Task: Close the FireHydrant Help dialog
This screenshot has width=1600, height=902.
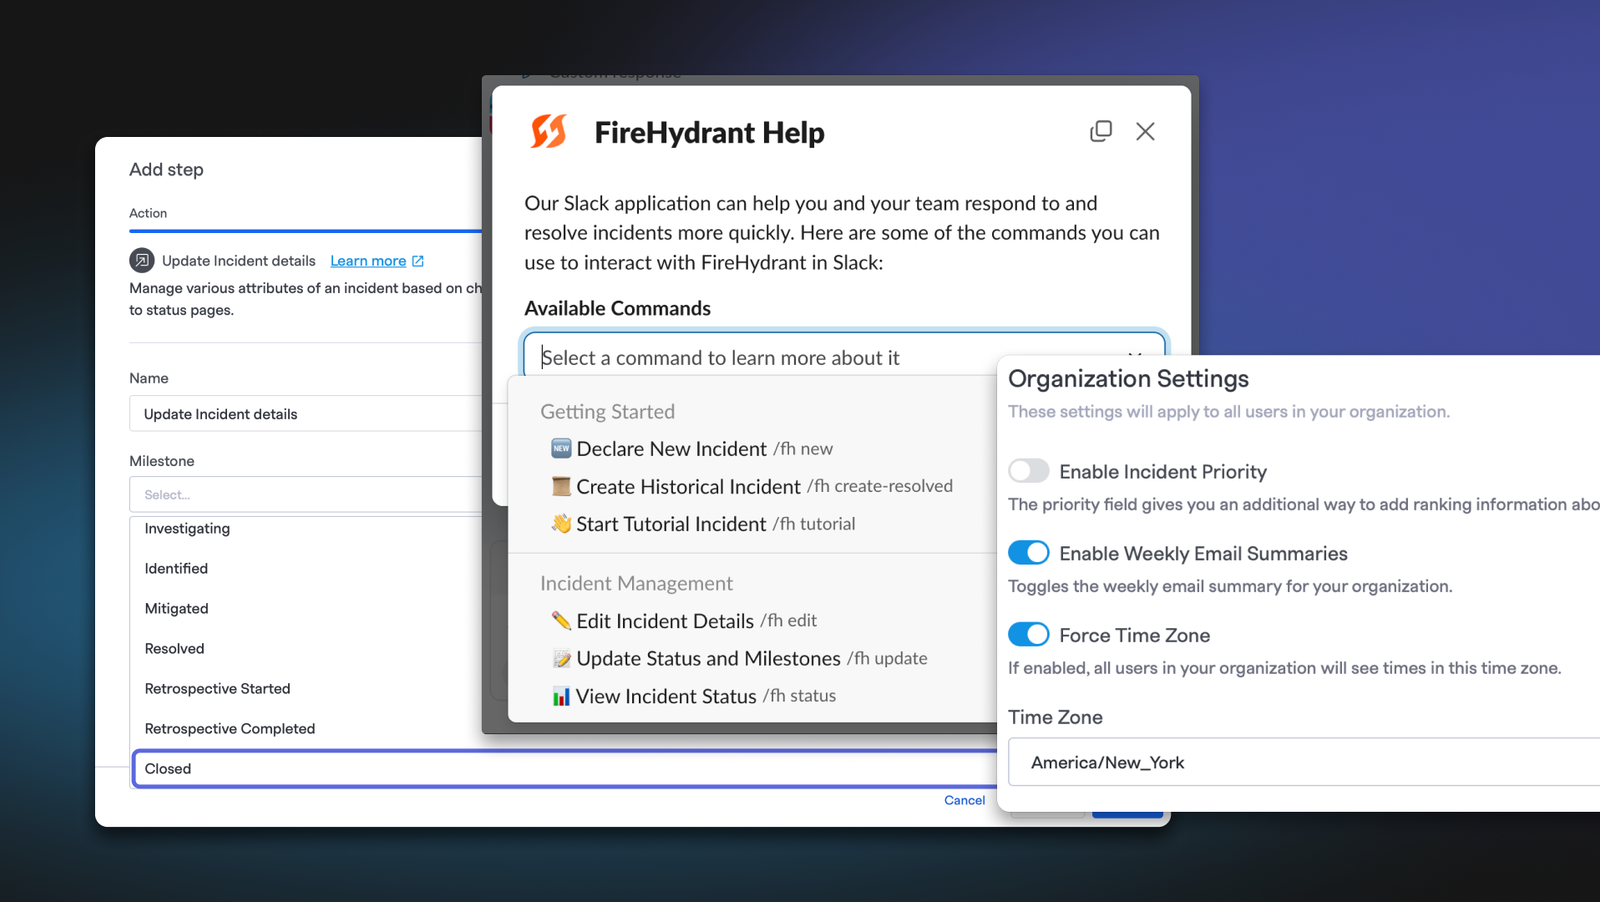Action: 1145,131
